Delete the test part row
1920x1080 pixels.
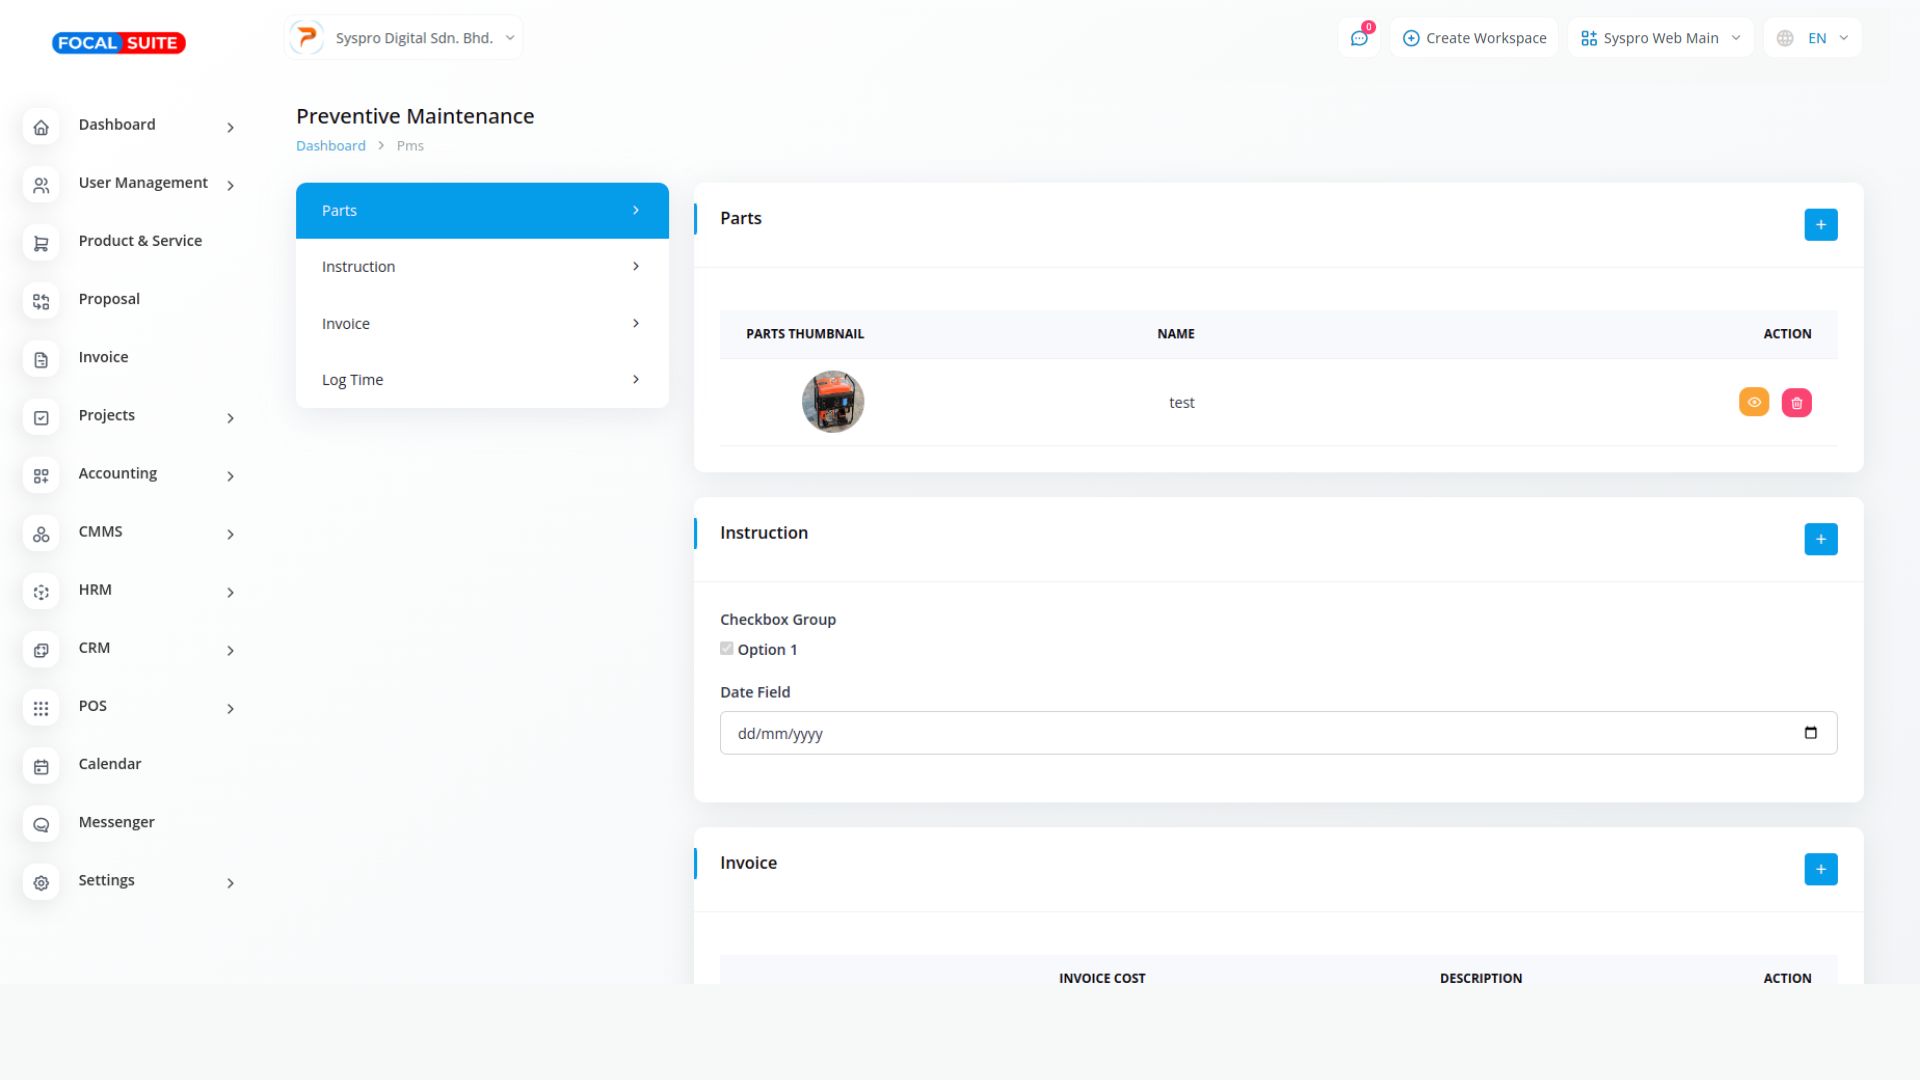[x=1796, y=403]
